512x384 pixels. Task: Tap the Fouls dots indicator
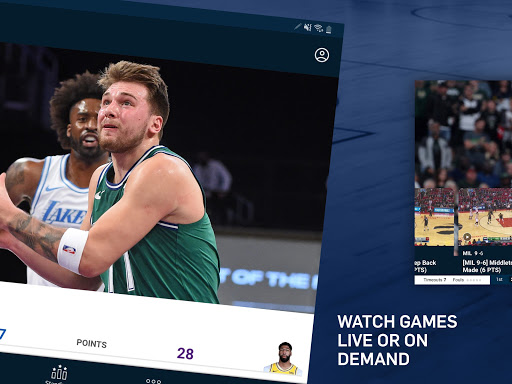tap(467, 280)
